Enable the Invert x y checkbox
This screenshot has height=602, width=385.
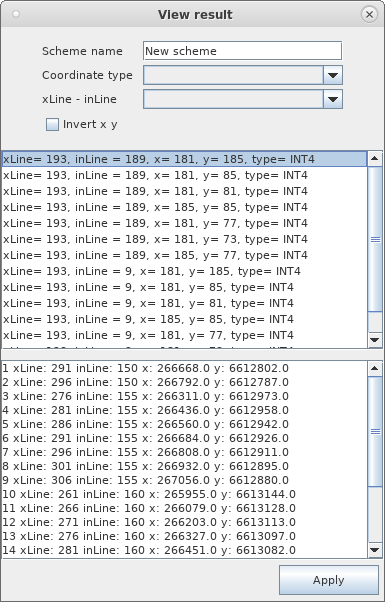(52, 124)
